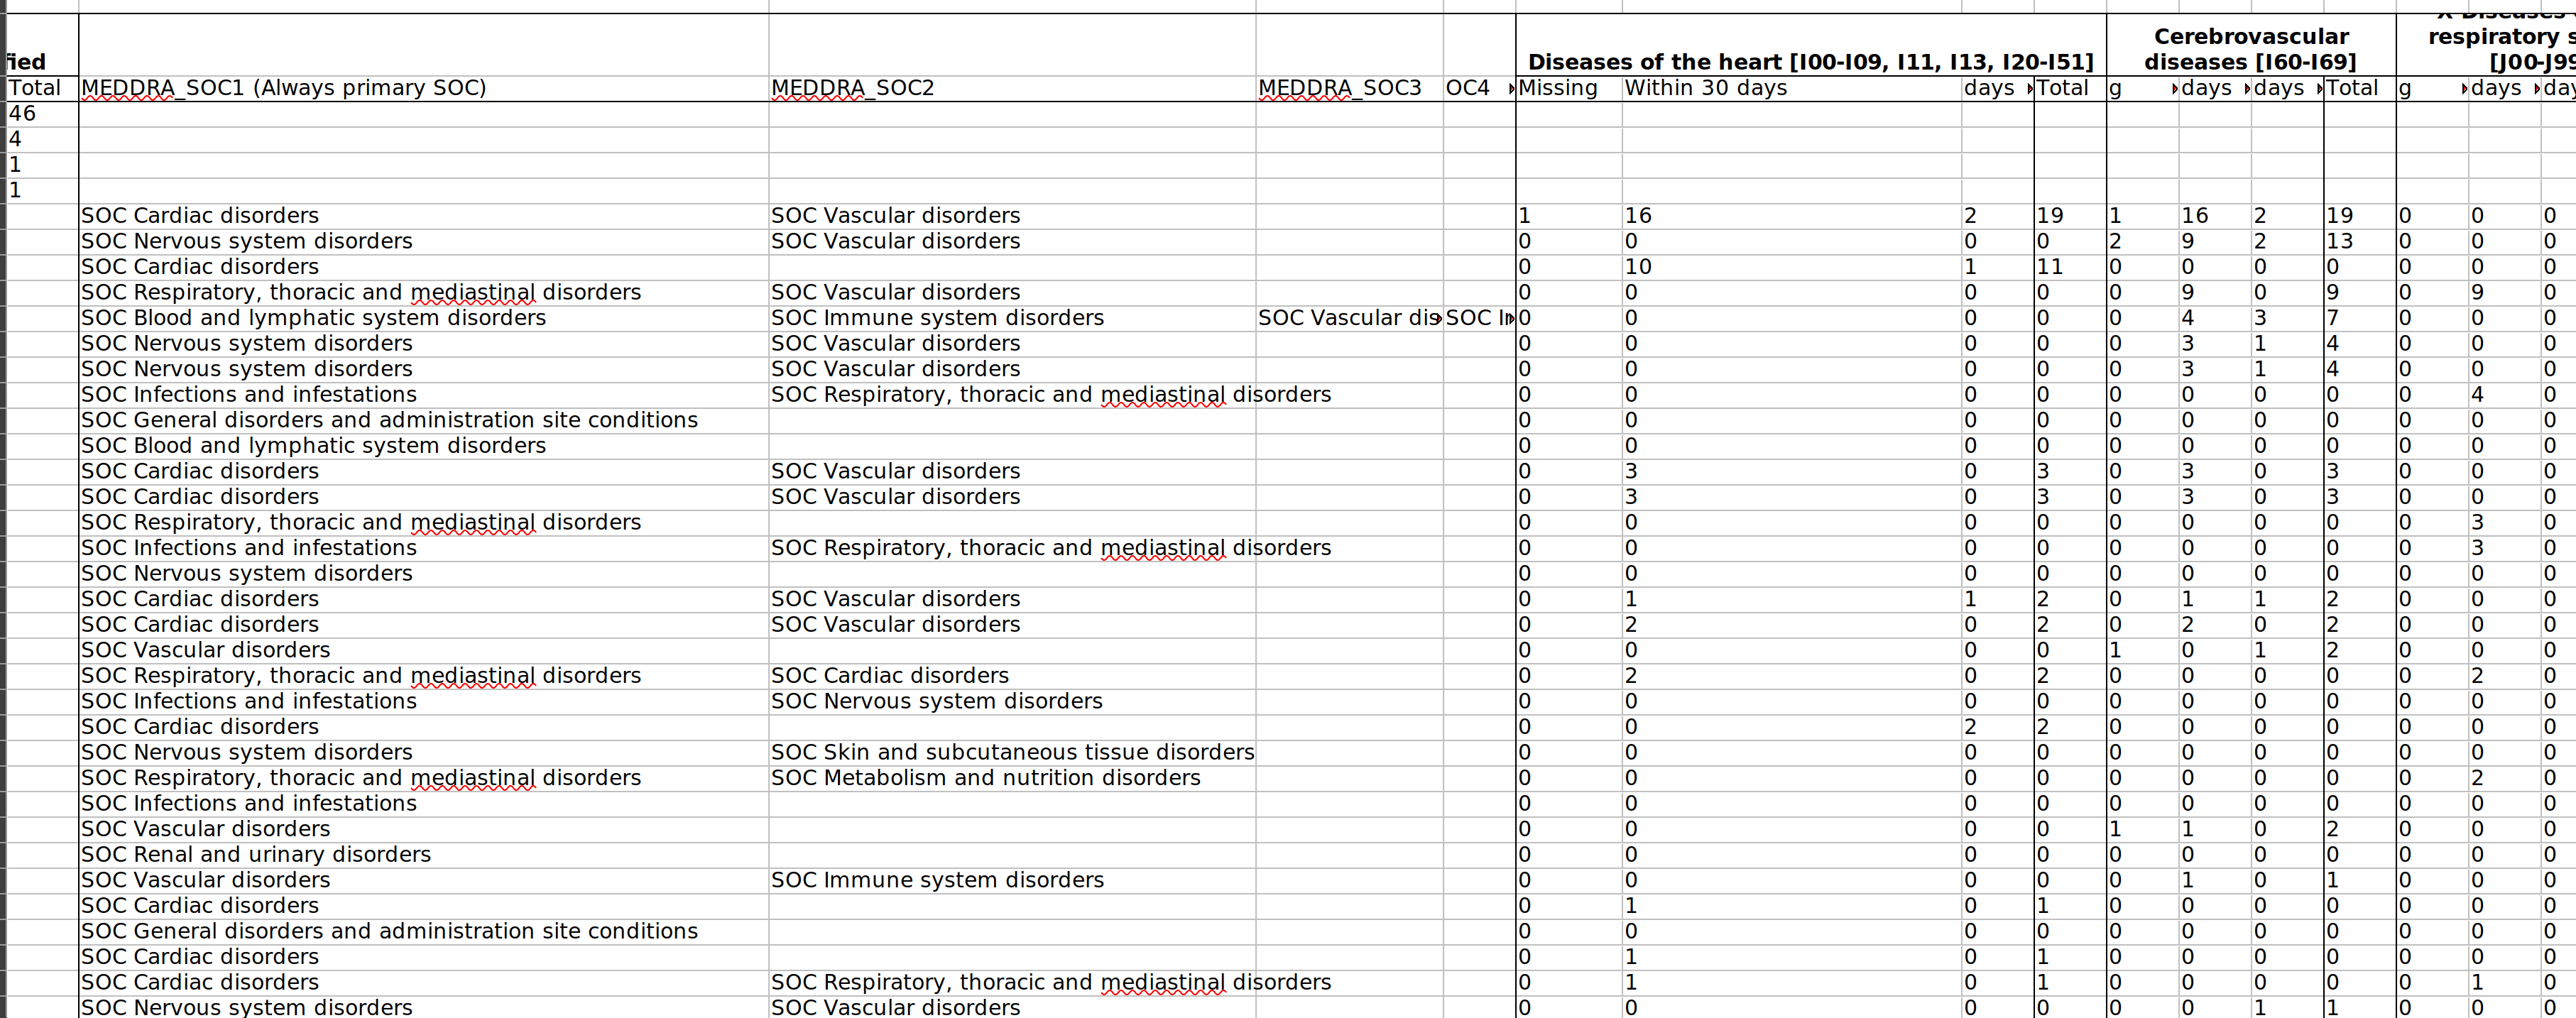Select "SOC Blood and lymphatic system disorders" beside Immune system
This screenshot has width=2576, height=1018.
(x=423, y=318)
